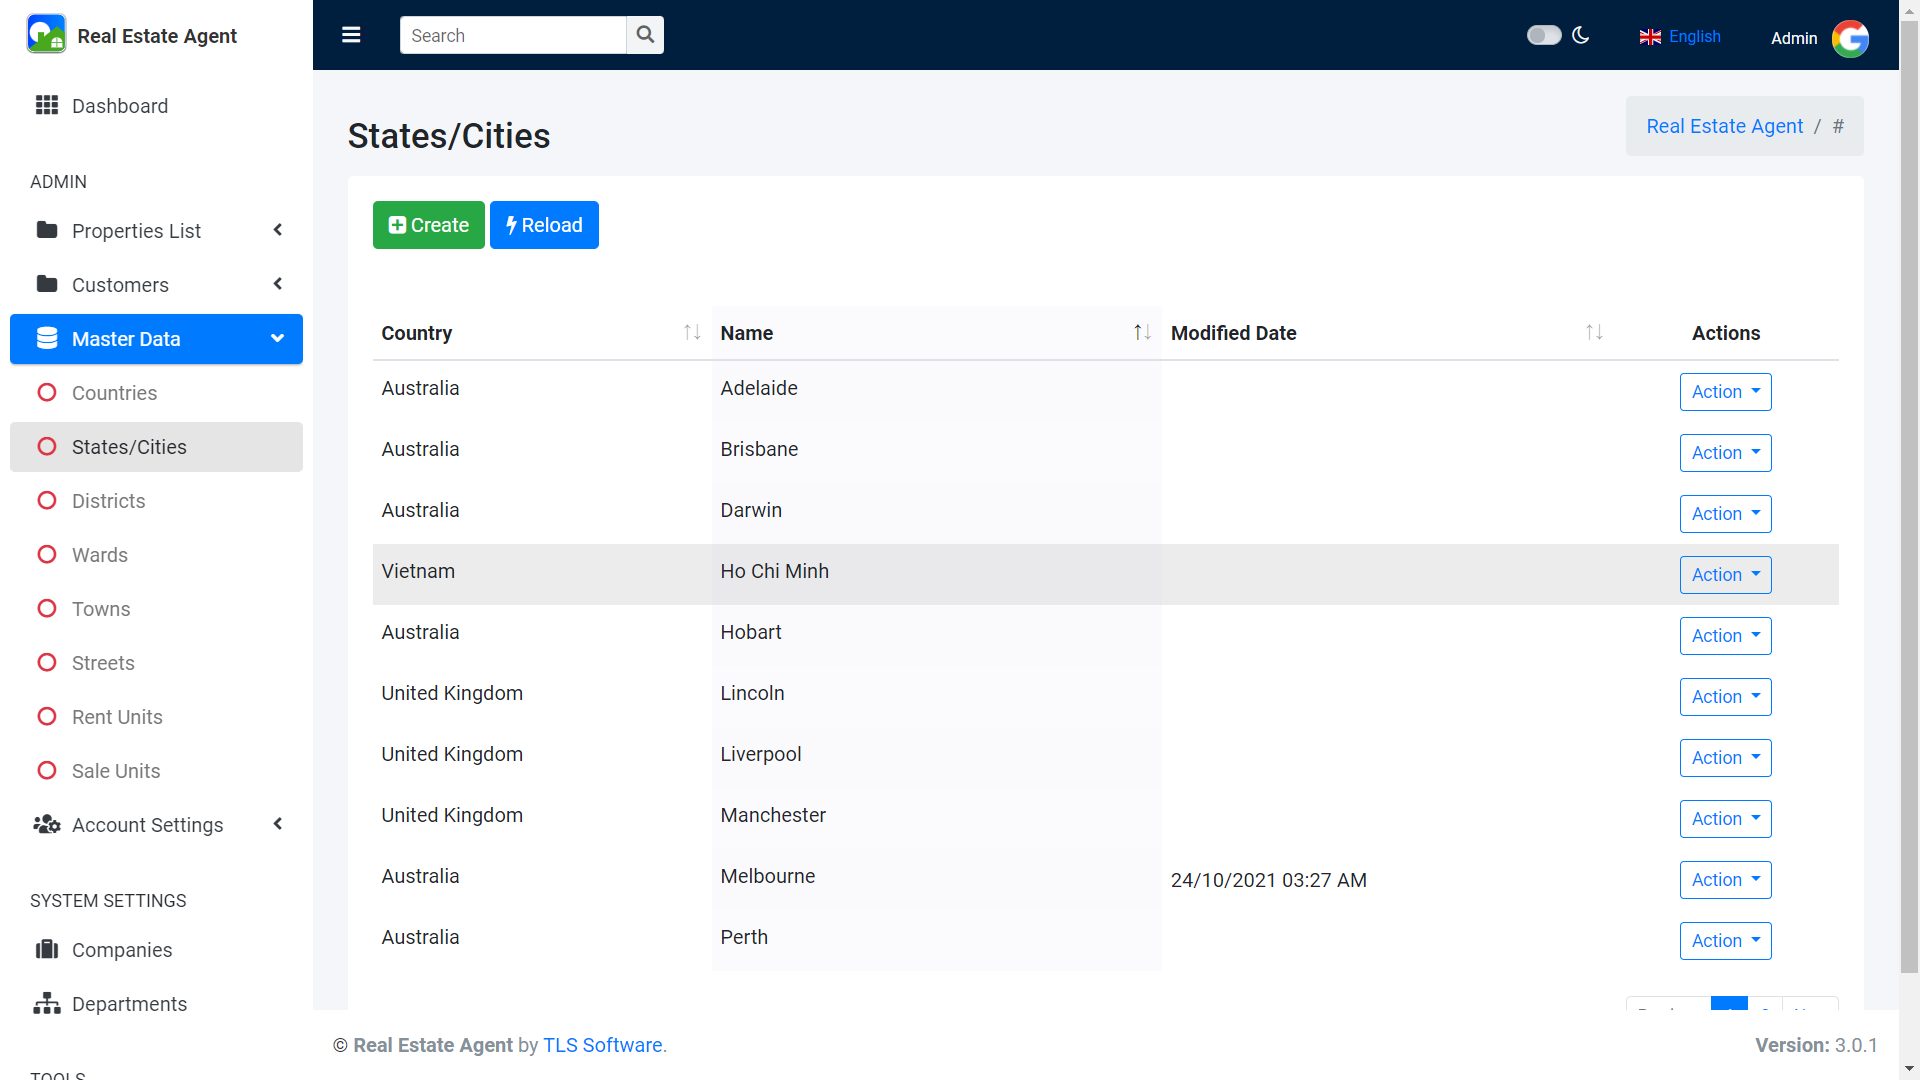Open the TLS Software footer link
Image resolution: width=1920 pixels, height=1080 pixels.
603,1045
